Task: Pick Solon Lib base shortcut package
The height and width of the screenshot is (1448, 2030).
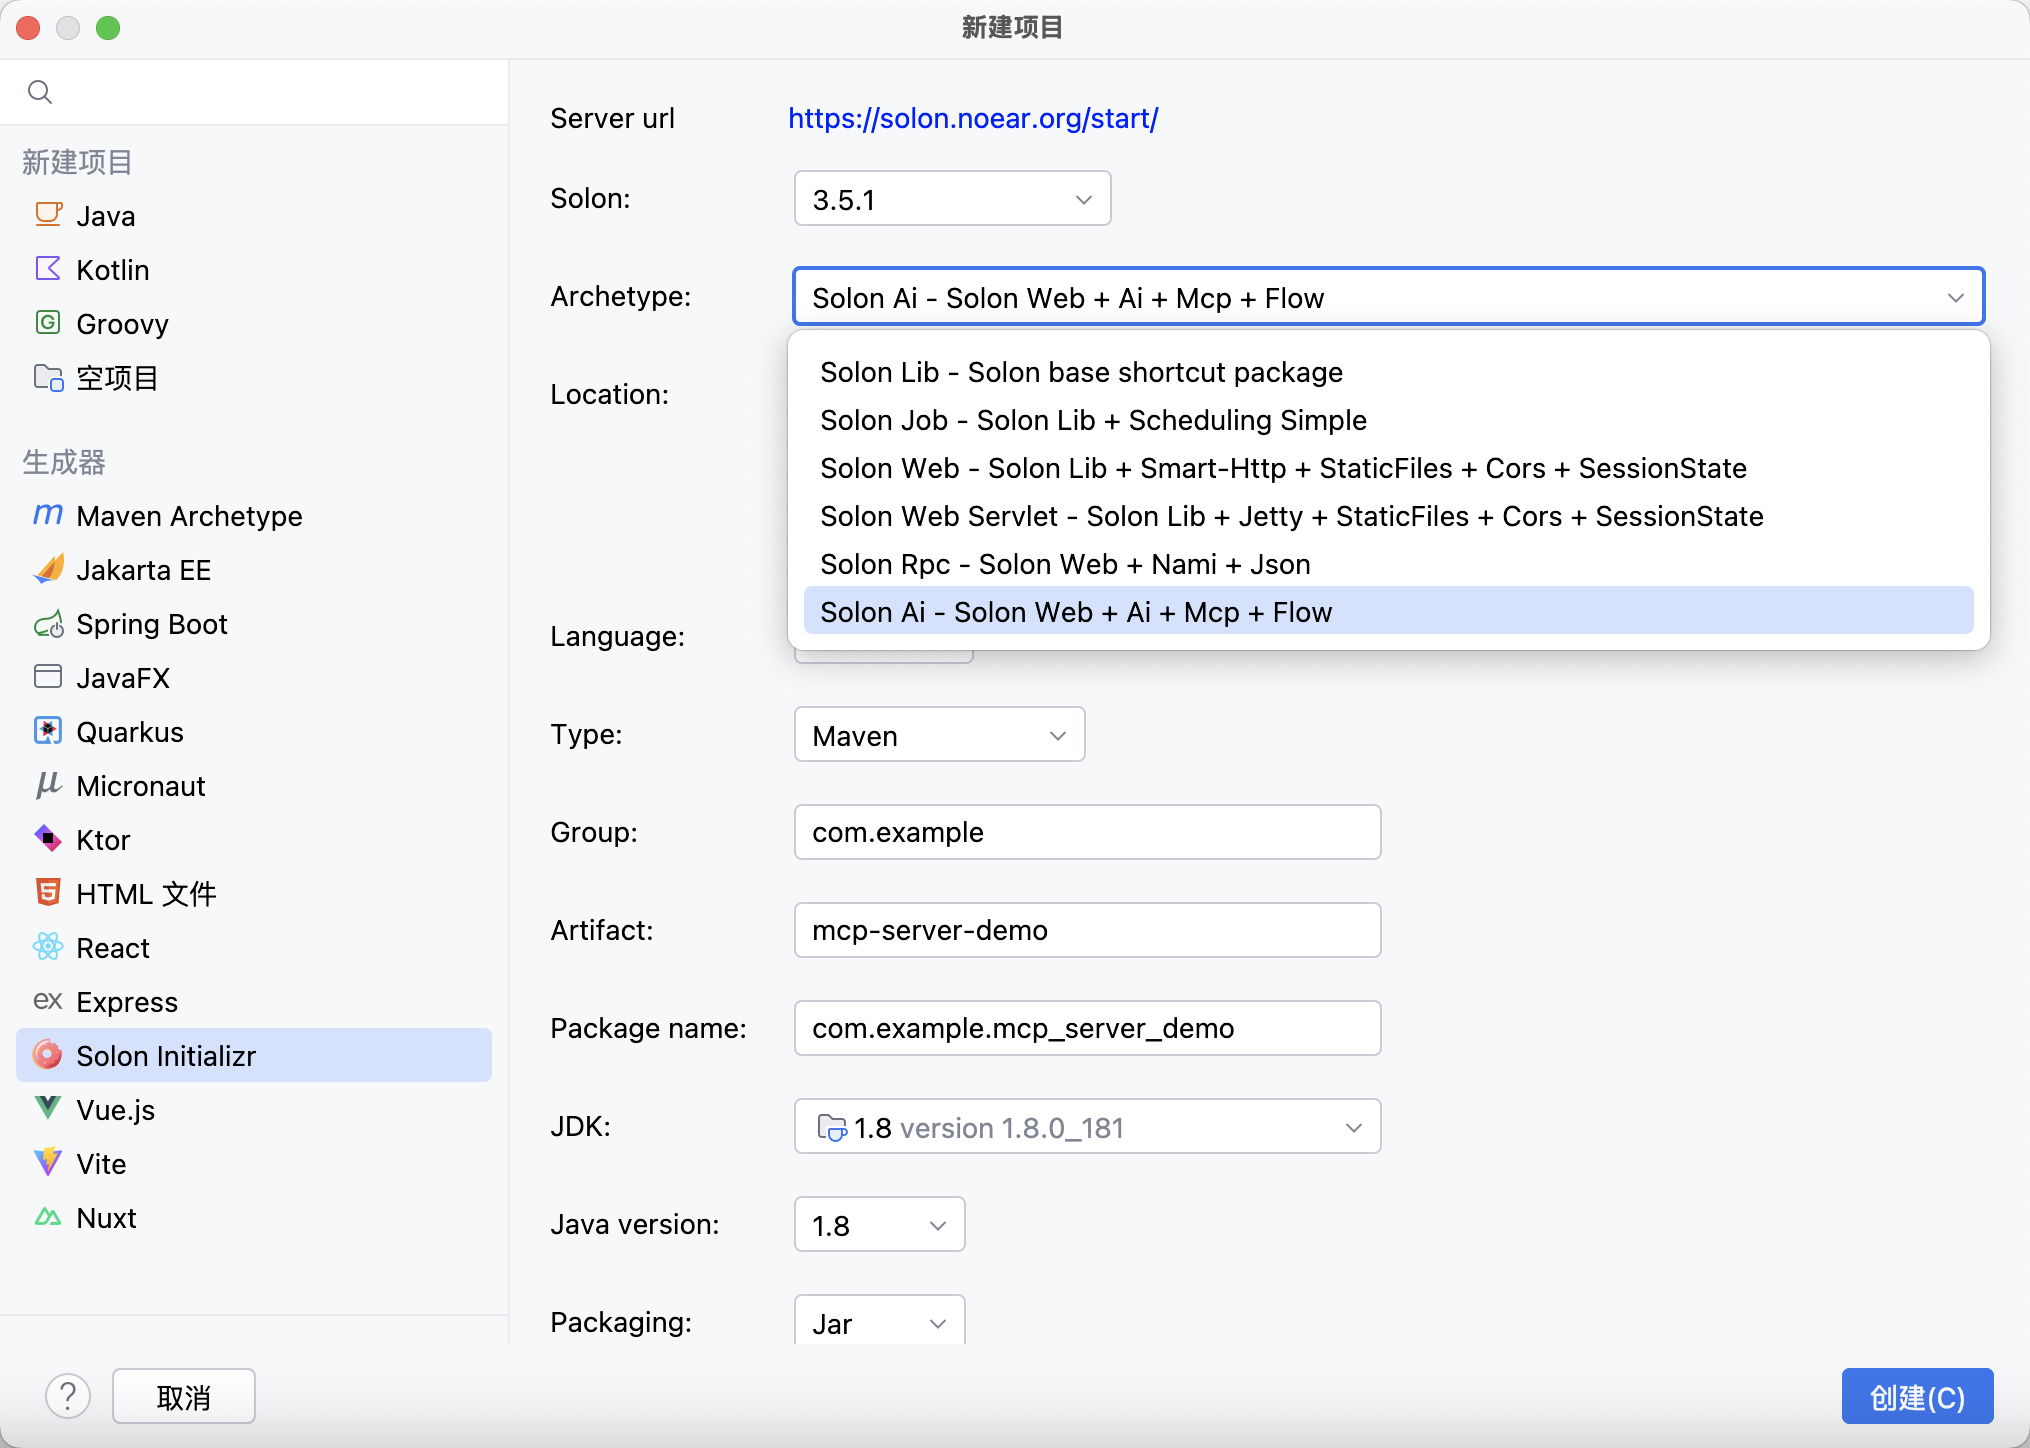Action: [1081, 372]
